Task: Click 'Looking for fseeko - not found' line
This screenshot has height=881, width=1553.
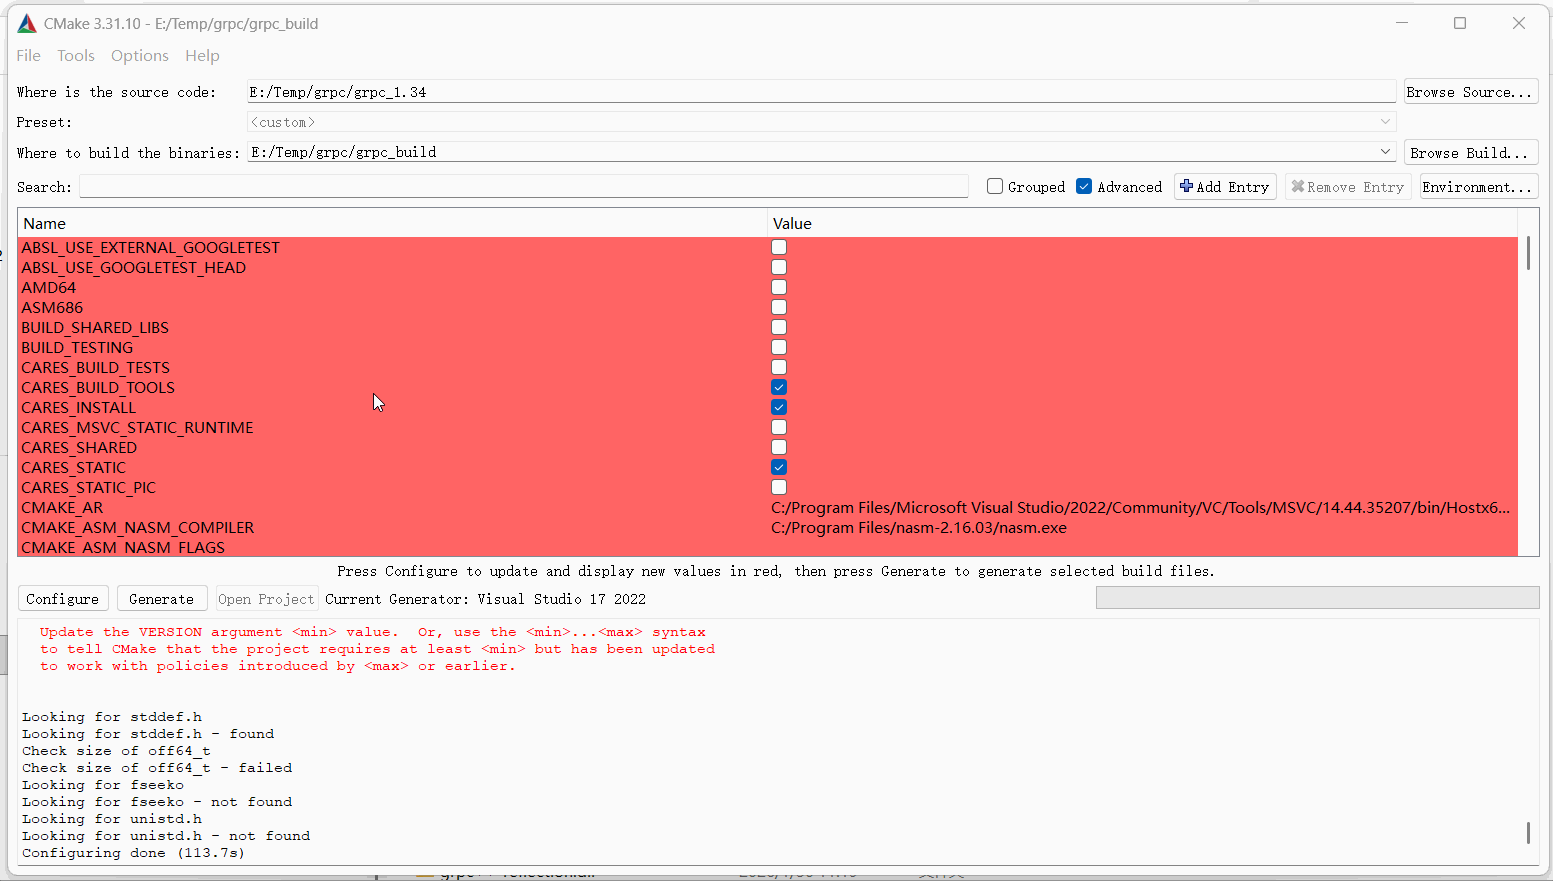Action: click(157, 802)
